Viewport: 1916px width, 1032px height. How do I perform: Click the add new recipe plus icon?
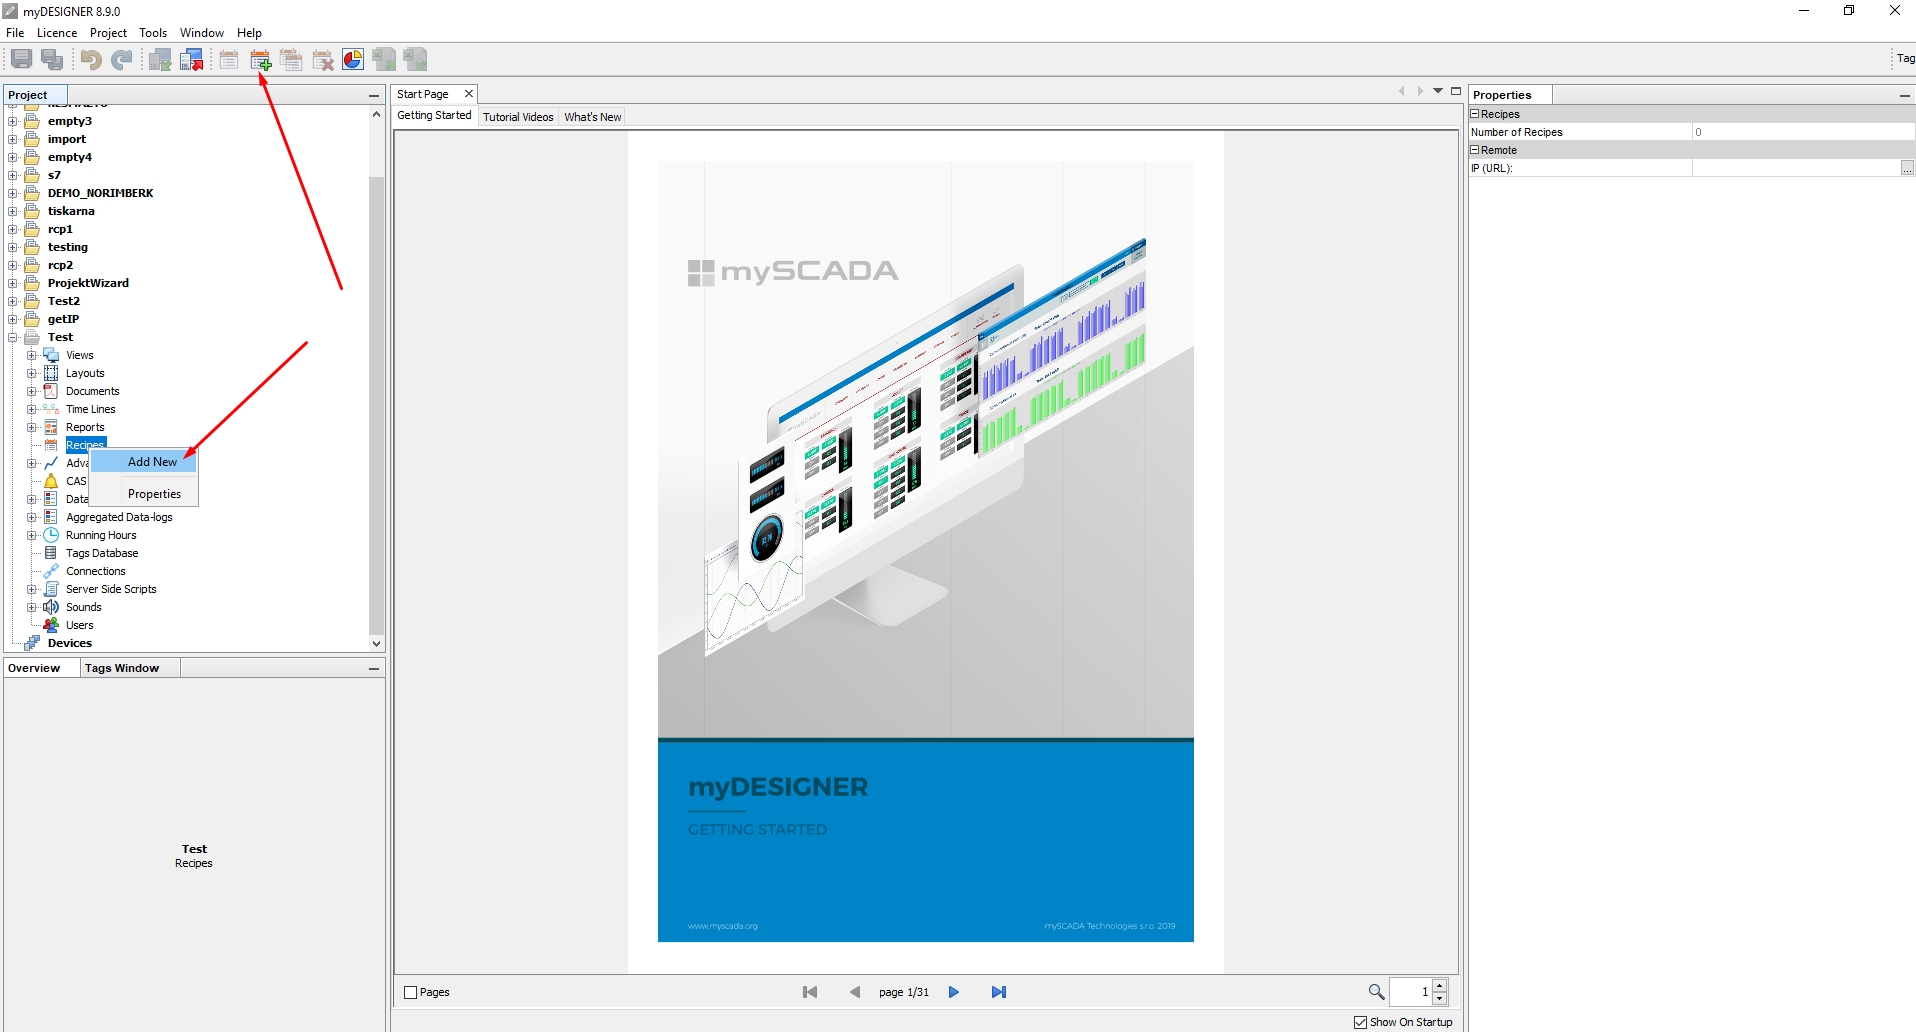261,60
